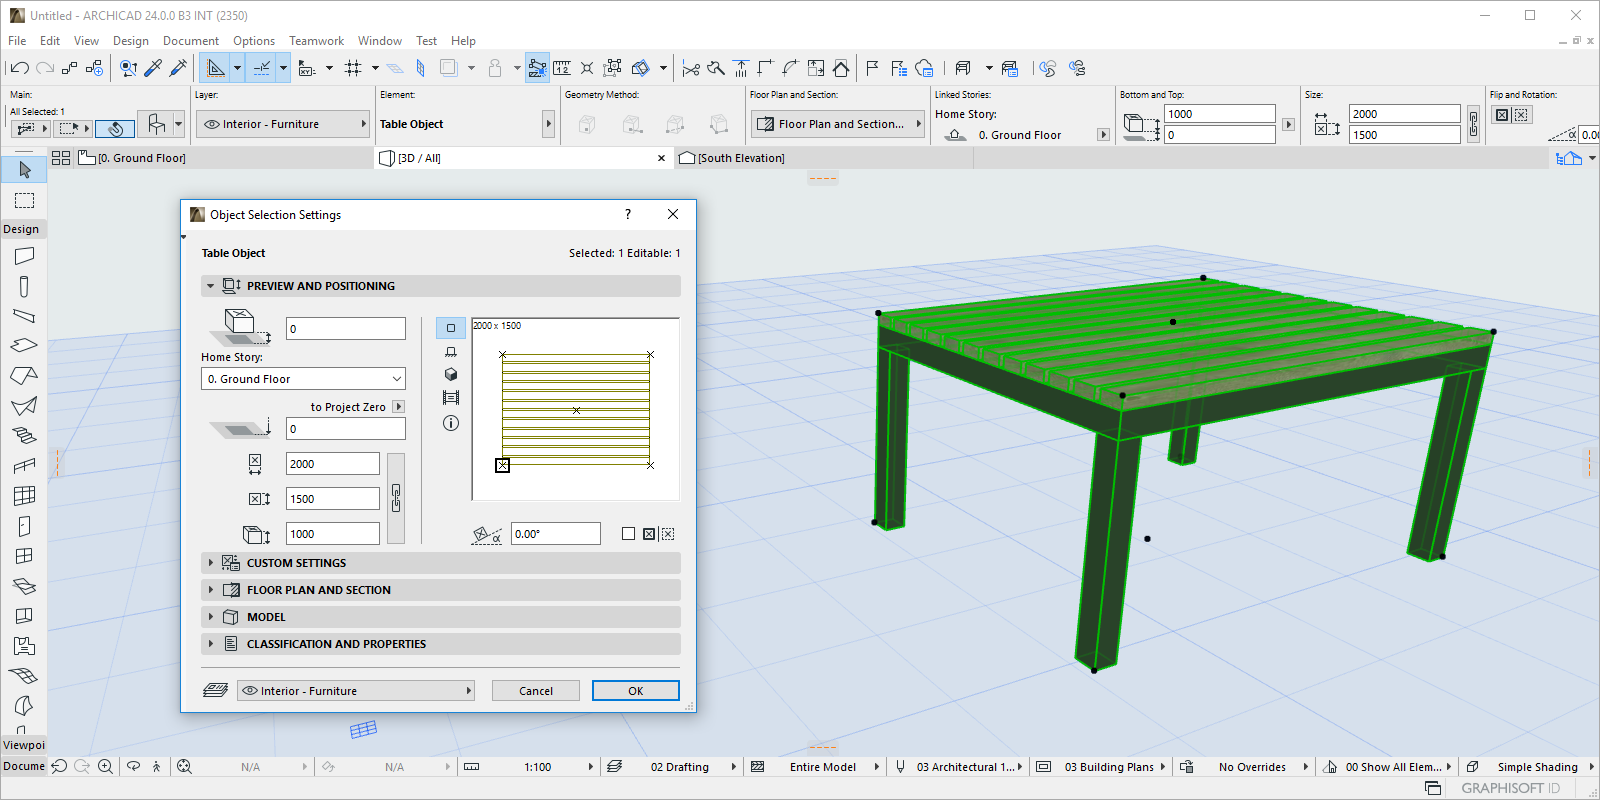Click the eyedropper Pick Up Parameters icon

(x=153, y=68)
